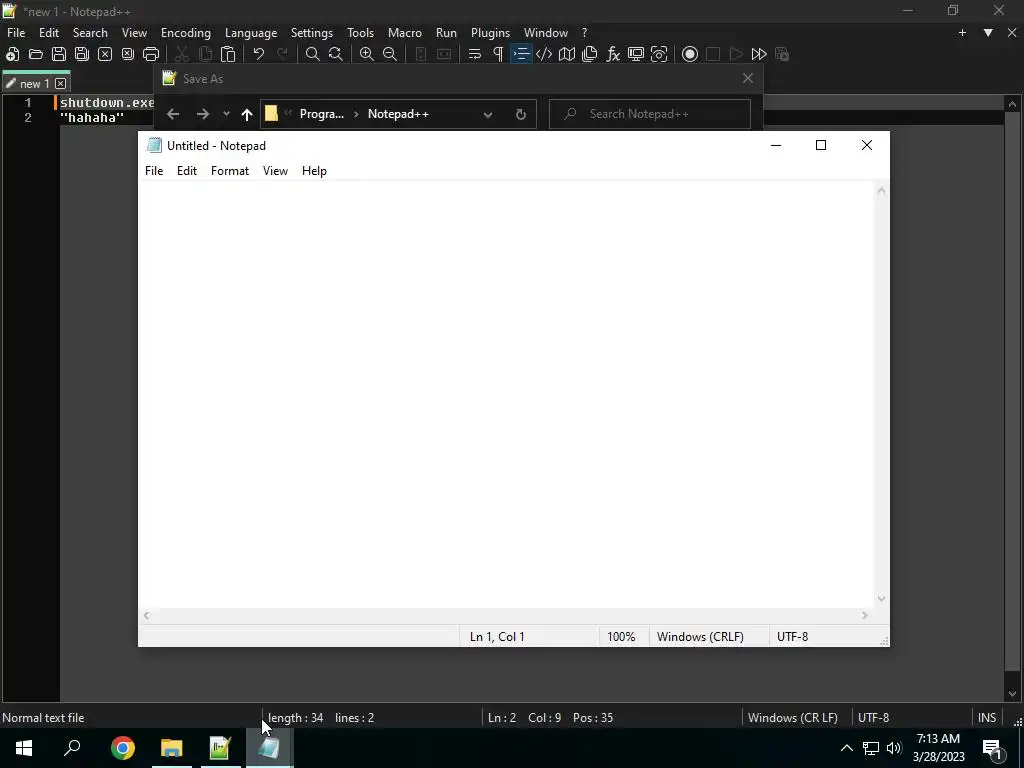Viewport: 1024px width, 768px height.
Task: Click the Save All icon
Action: [82, 54]
